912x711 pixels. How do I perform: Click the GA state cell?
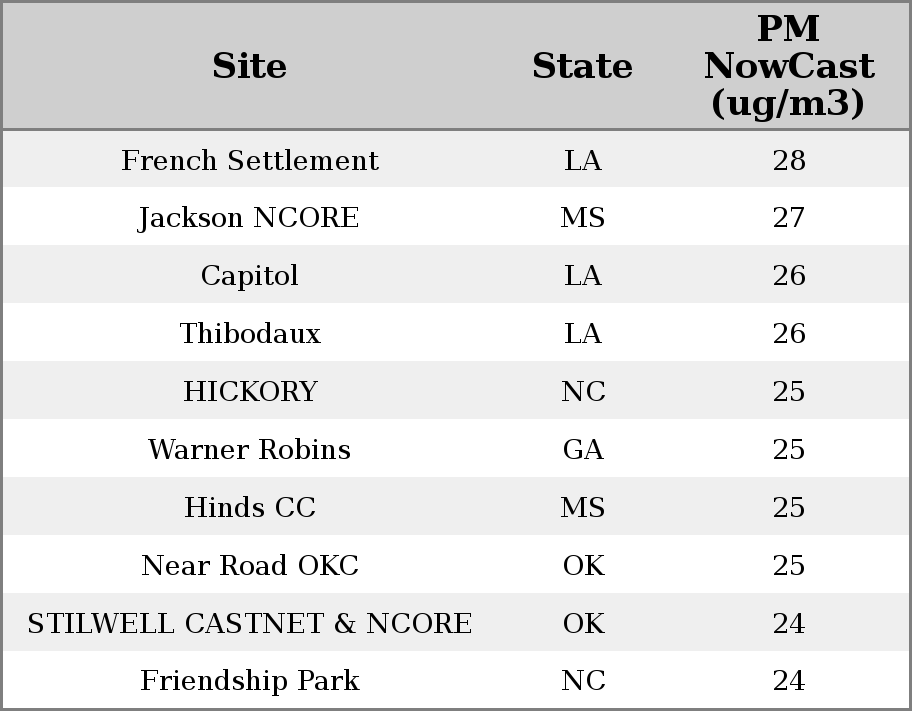(x=582, y=450)
